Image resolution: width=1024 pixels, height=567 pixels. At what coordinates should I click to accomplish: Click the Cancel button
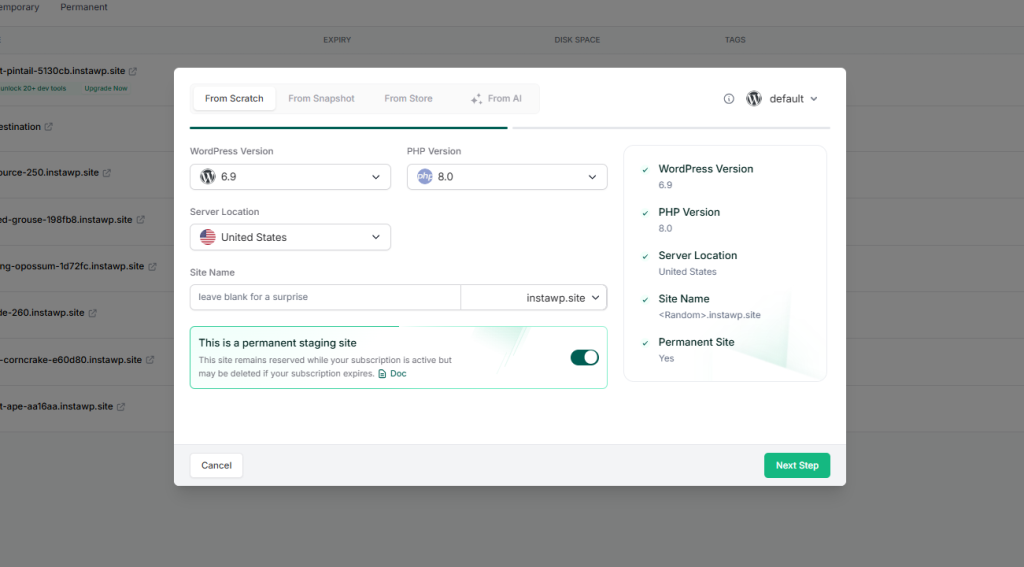pos(216,465)
